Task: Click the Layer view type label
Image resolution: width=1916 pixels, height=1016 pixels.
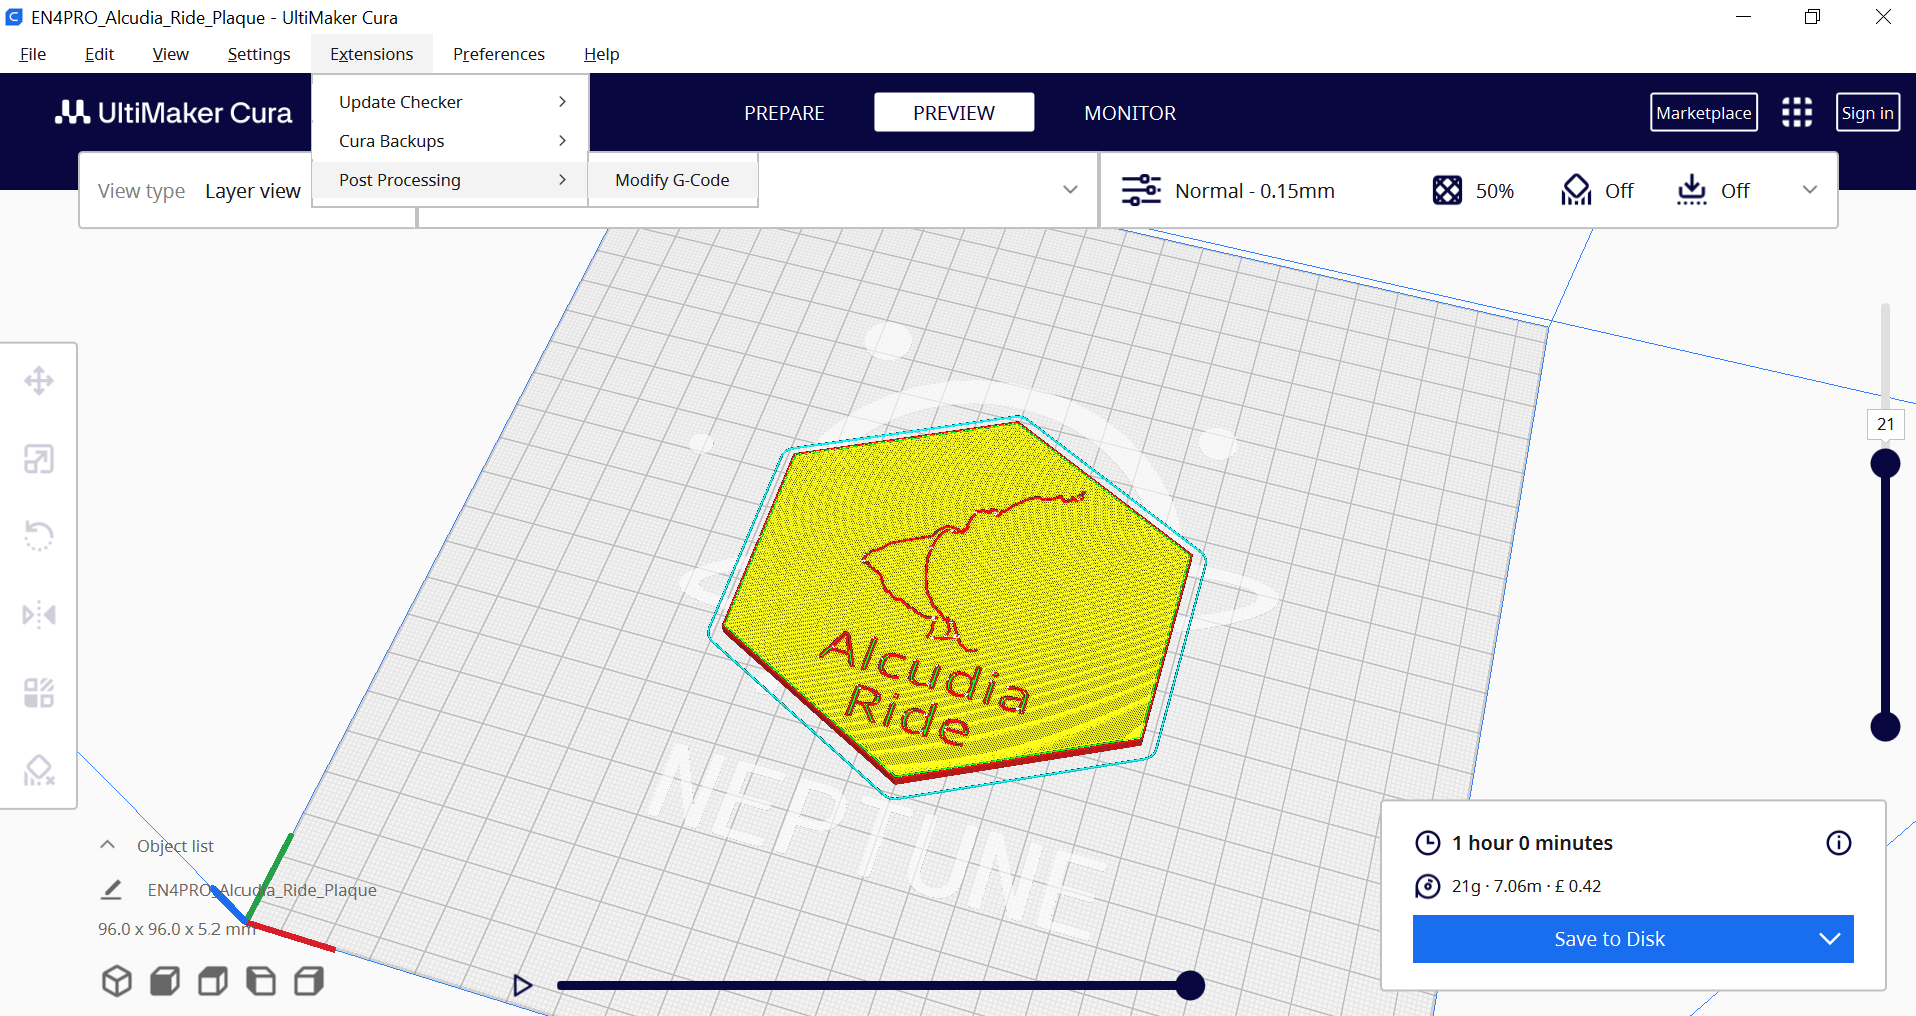Action: [253, 191]
